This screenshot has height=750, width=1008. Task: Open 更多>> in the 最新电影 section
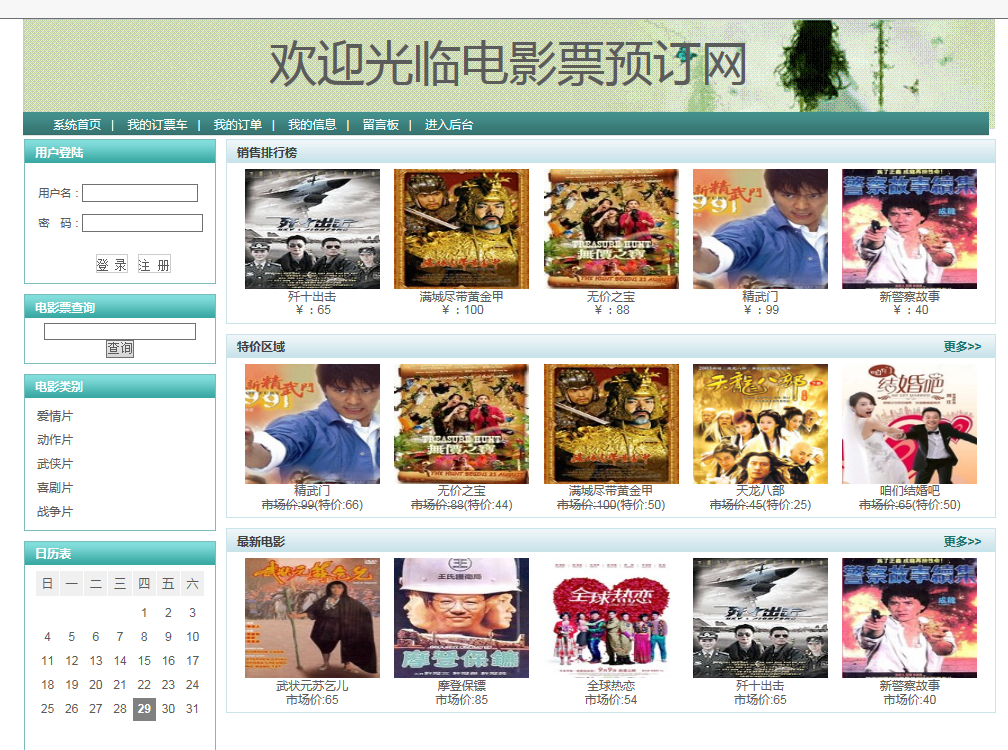click(x=962, y=541)
